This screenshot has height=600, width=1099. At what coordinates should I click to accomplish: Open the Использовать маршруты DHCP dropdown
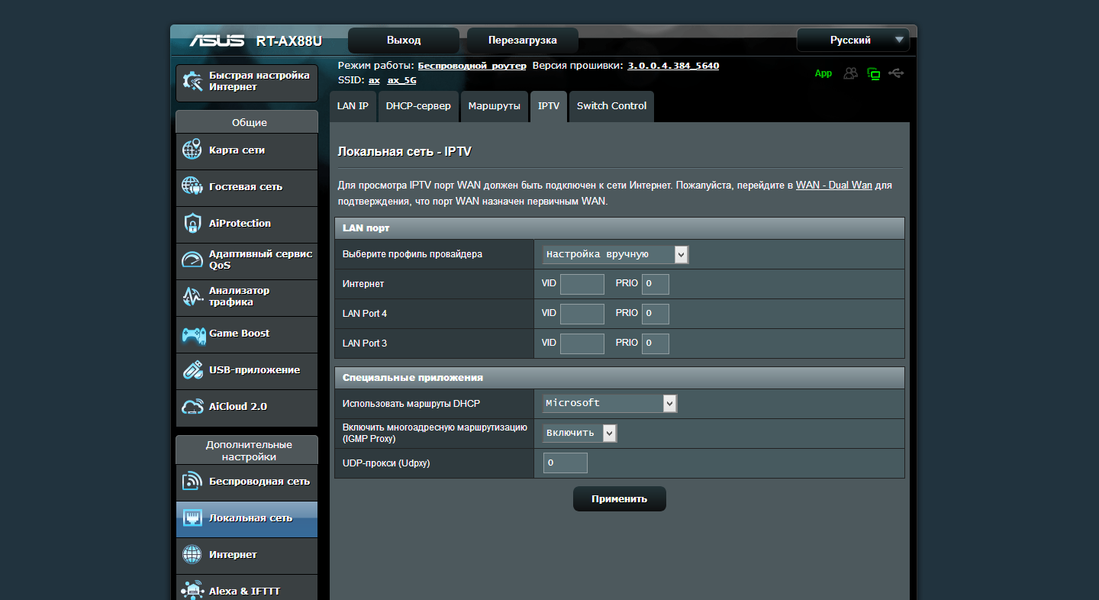[x=610, y=403]
